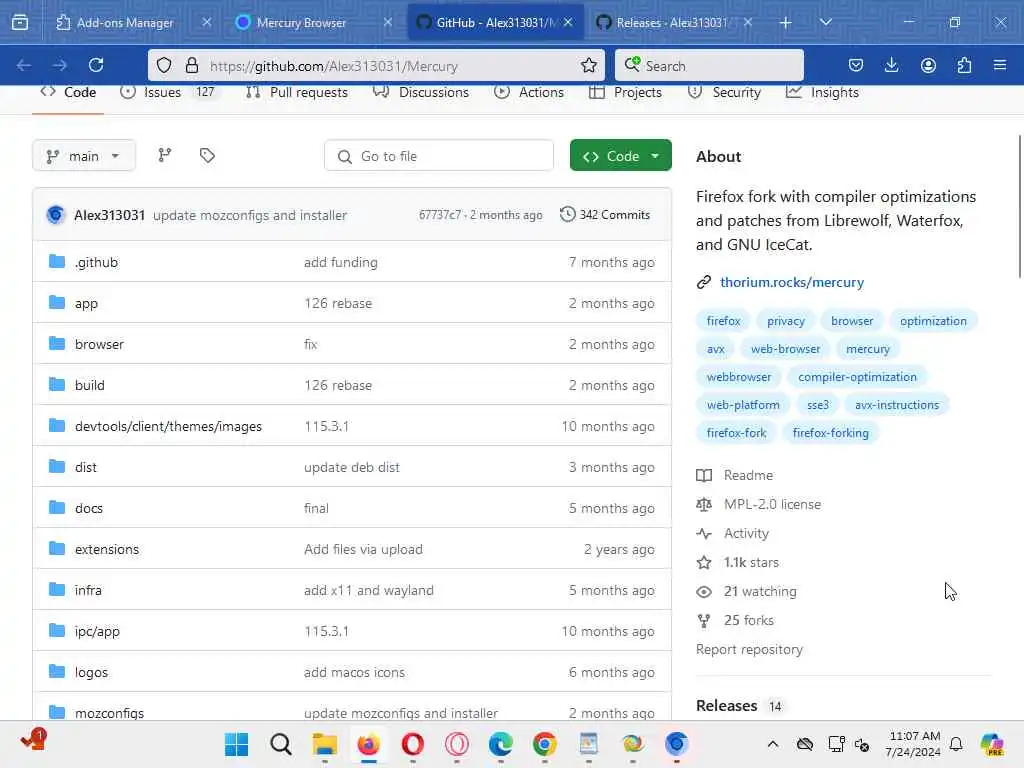
Task: Open the Security tab
Action: (x=724, y=93)
